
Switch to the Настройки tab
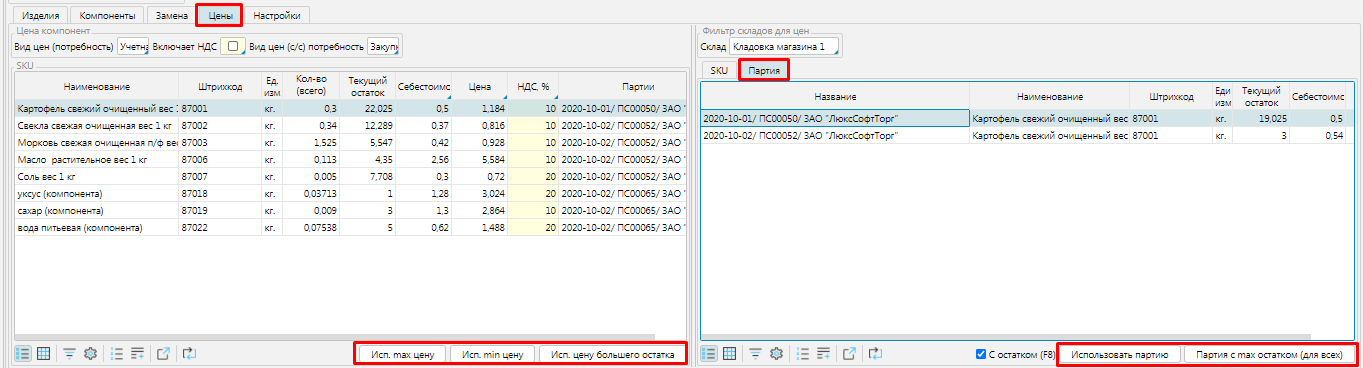(276, 15)
